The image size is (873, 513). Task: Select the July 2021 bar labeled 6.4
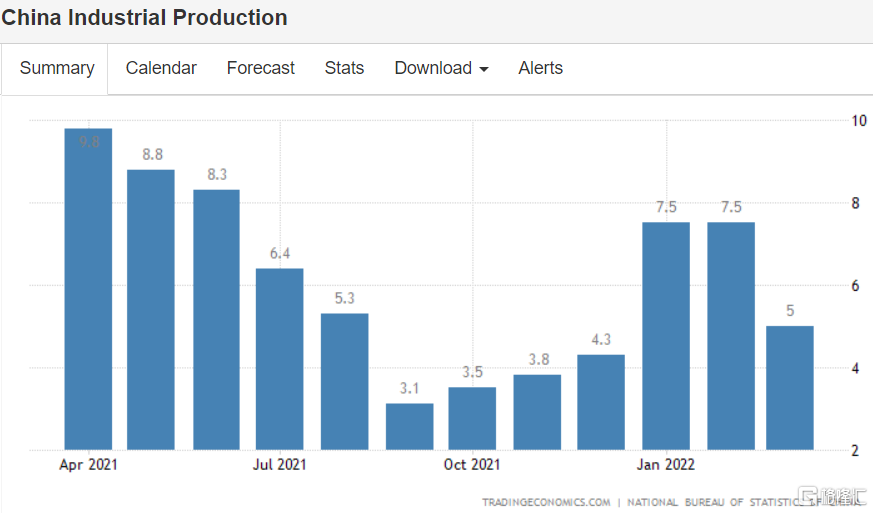coord(279,358)
